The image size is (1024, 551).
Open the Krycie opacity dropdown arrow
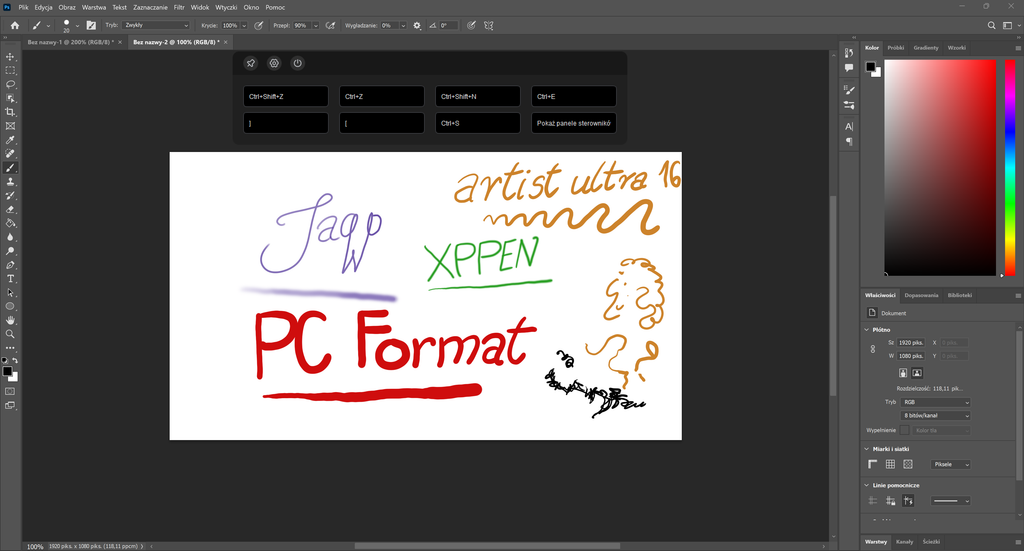(244, 25)
